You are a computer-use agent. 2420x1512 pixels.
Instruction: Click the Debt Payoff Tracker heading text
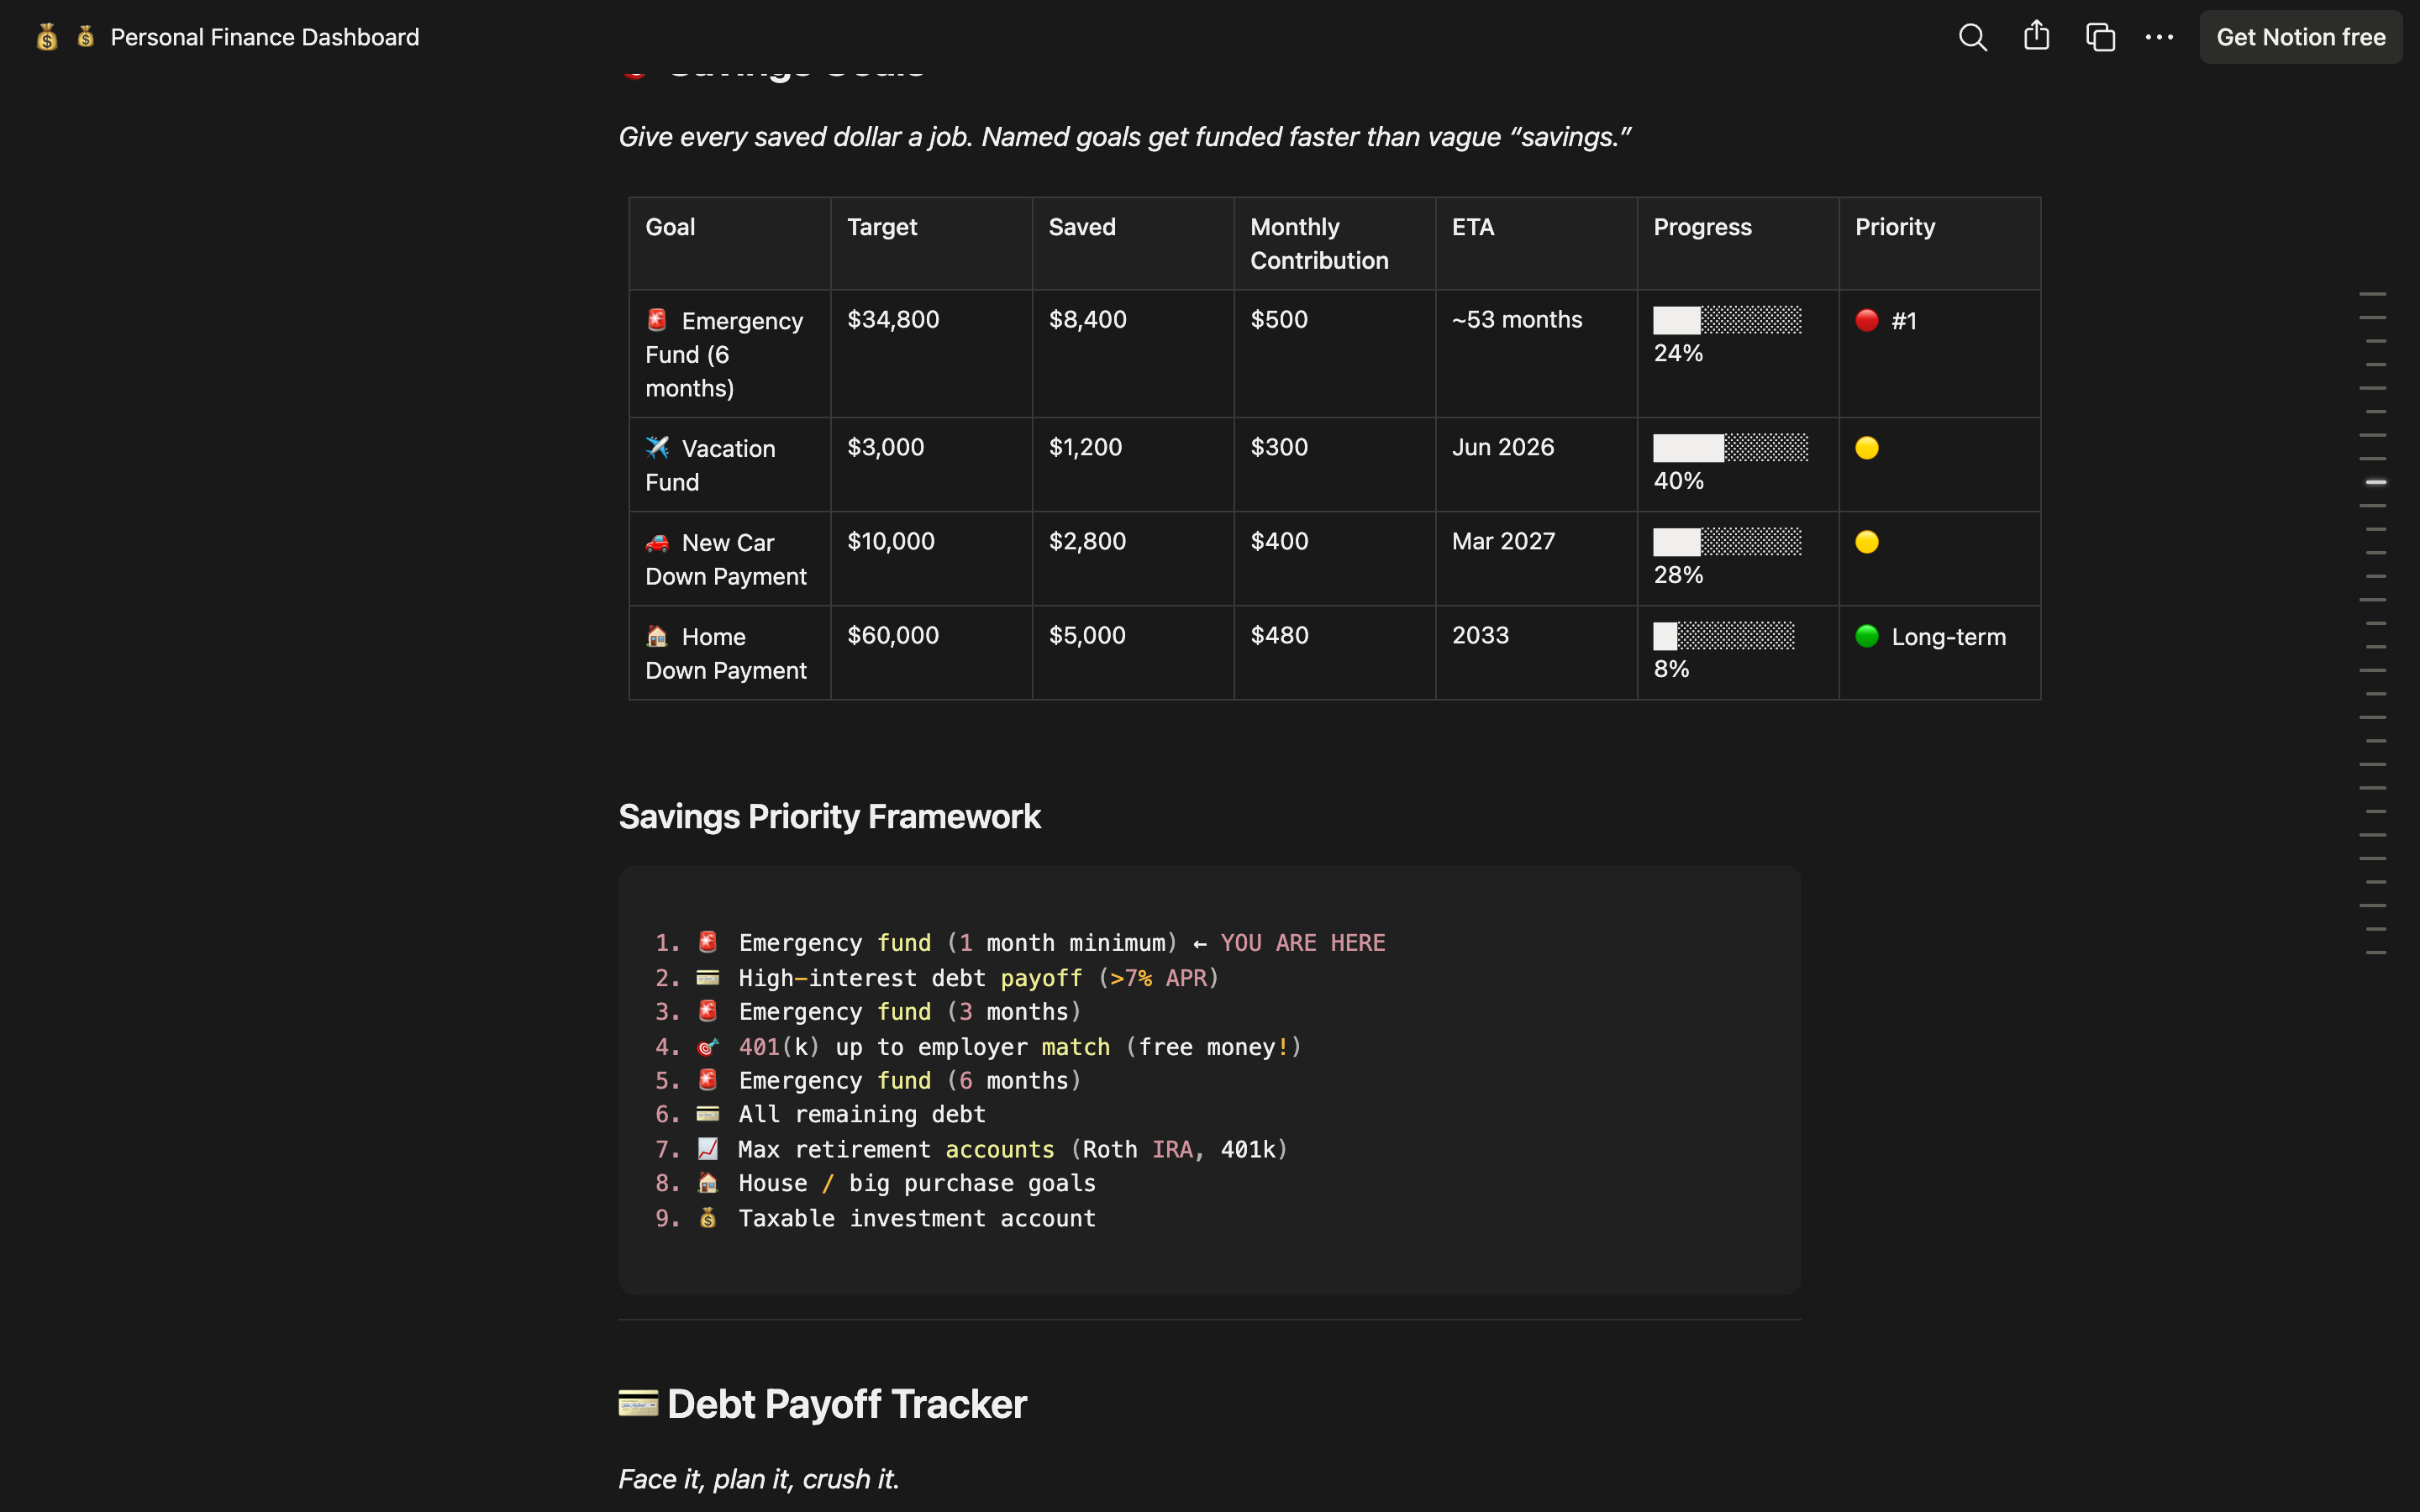coord(846,1403)
